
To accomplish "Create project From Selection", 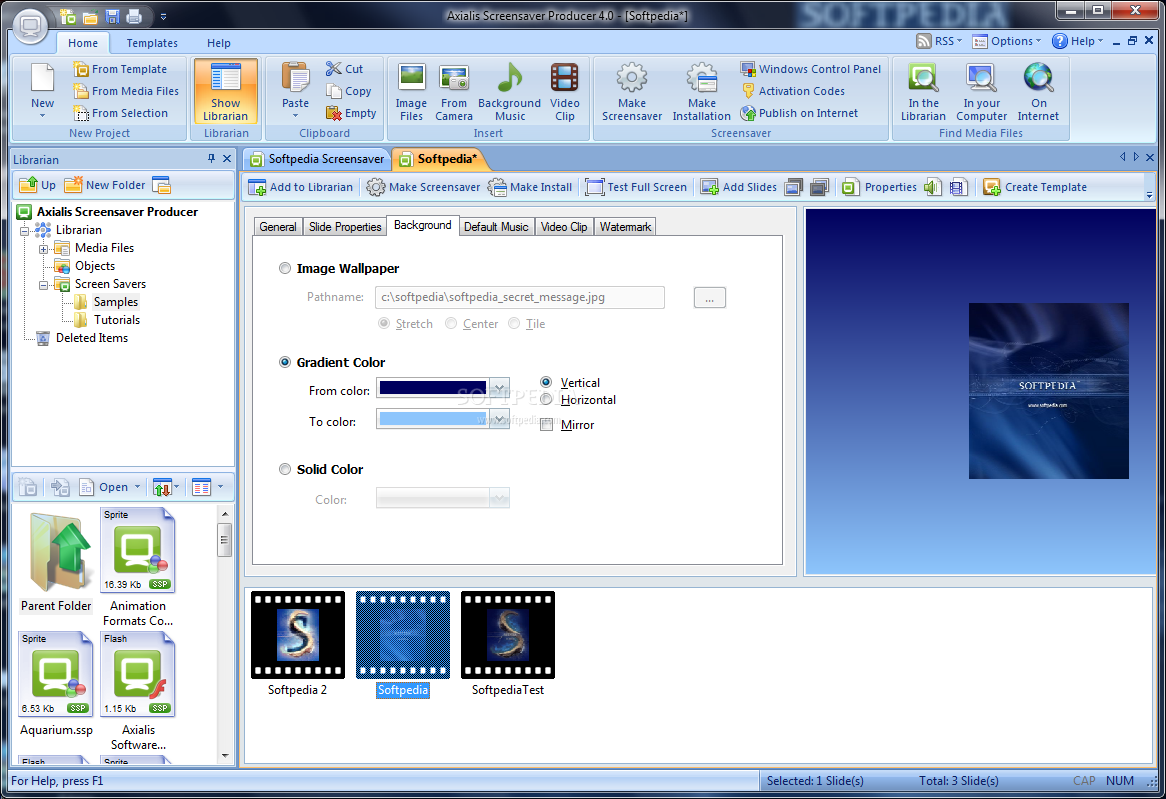I will click(120, 113).
